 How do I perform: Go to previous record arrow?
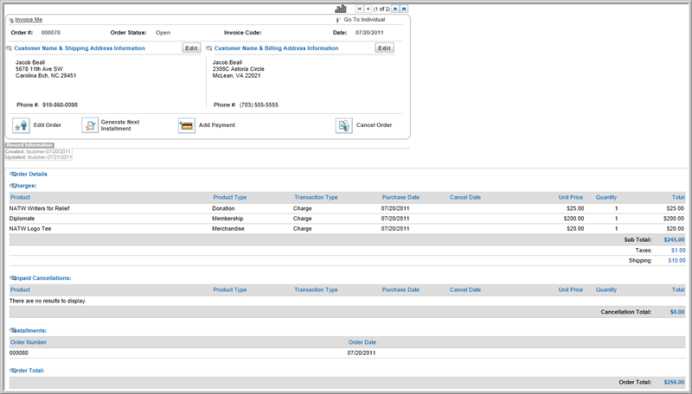(x=368, y=9)
